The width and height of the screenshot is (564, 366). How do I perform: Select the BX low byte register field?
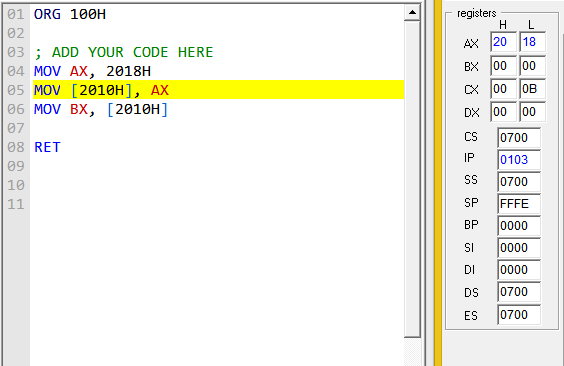pyautogui.click(x=532, y=66)
